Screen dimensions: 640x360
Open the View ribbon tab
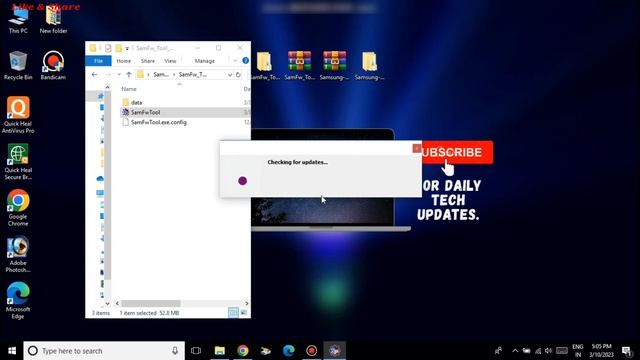point(170,61)
